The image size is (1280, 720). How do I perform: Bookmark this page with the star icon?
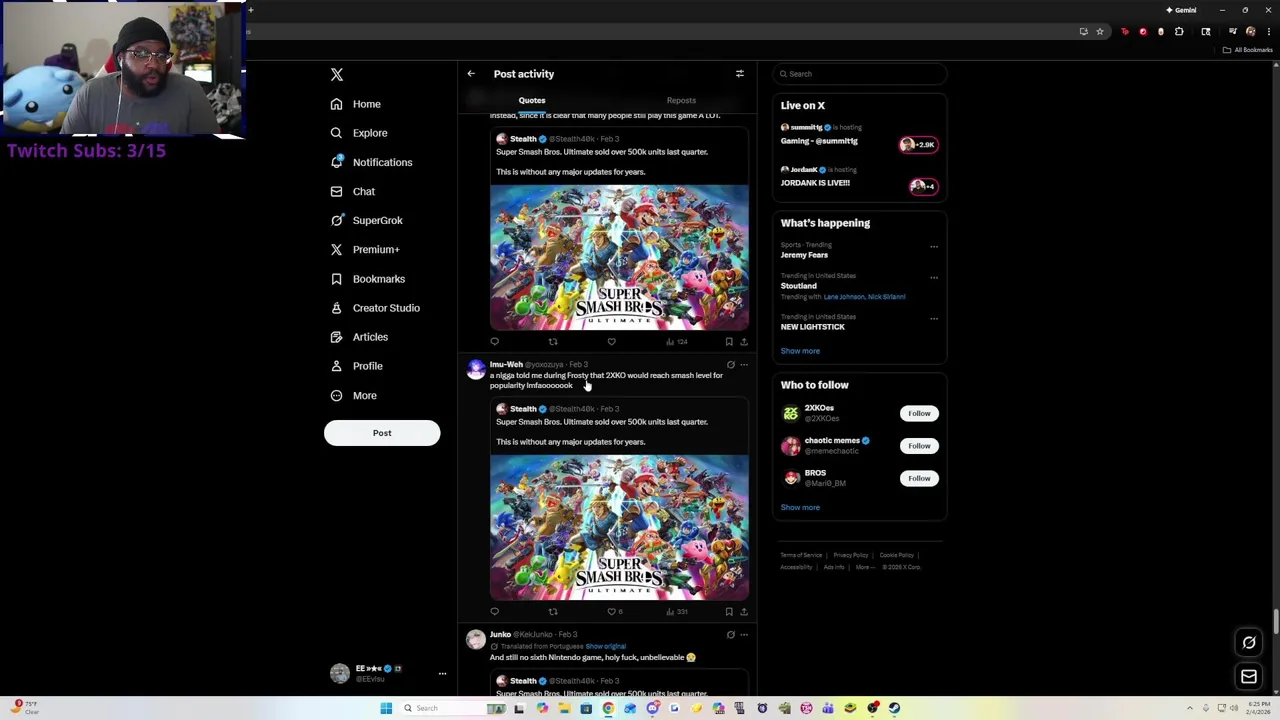tap(1100, 32)
